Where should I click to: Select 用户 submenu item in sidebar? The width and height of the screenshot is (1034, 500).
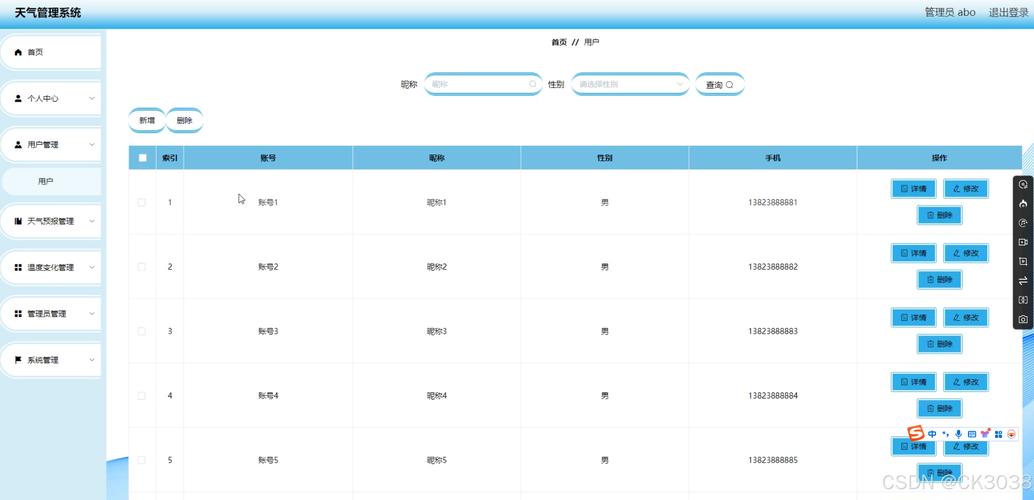(46, 182)
